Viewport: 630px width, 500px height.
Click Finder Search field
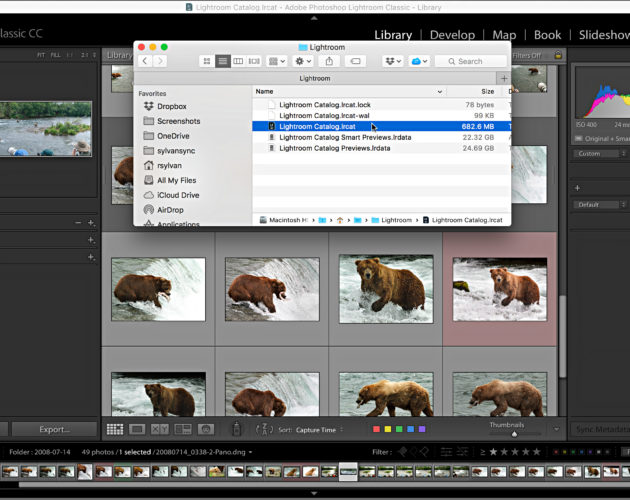[x=471, y=61]
